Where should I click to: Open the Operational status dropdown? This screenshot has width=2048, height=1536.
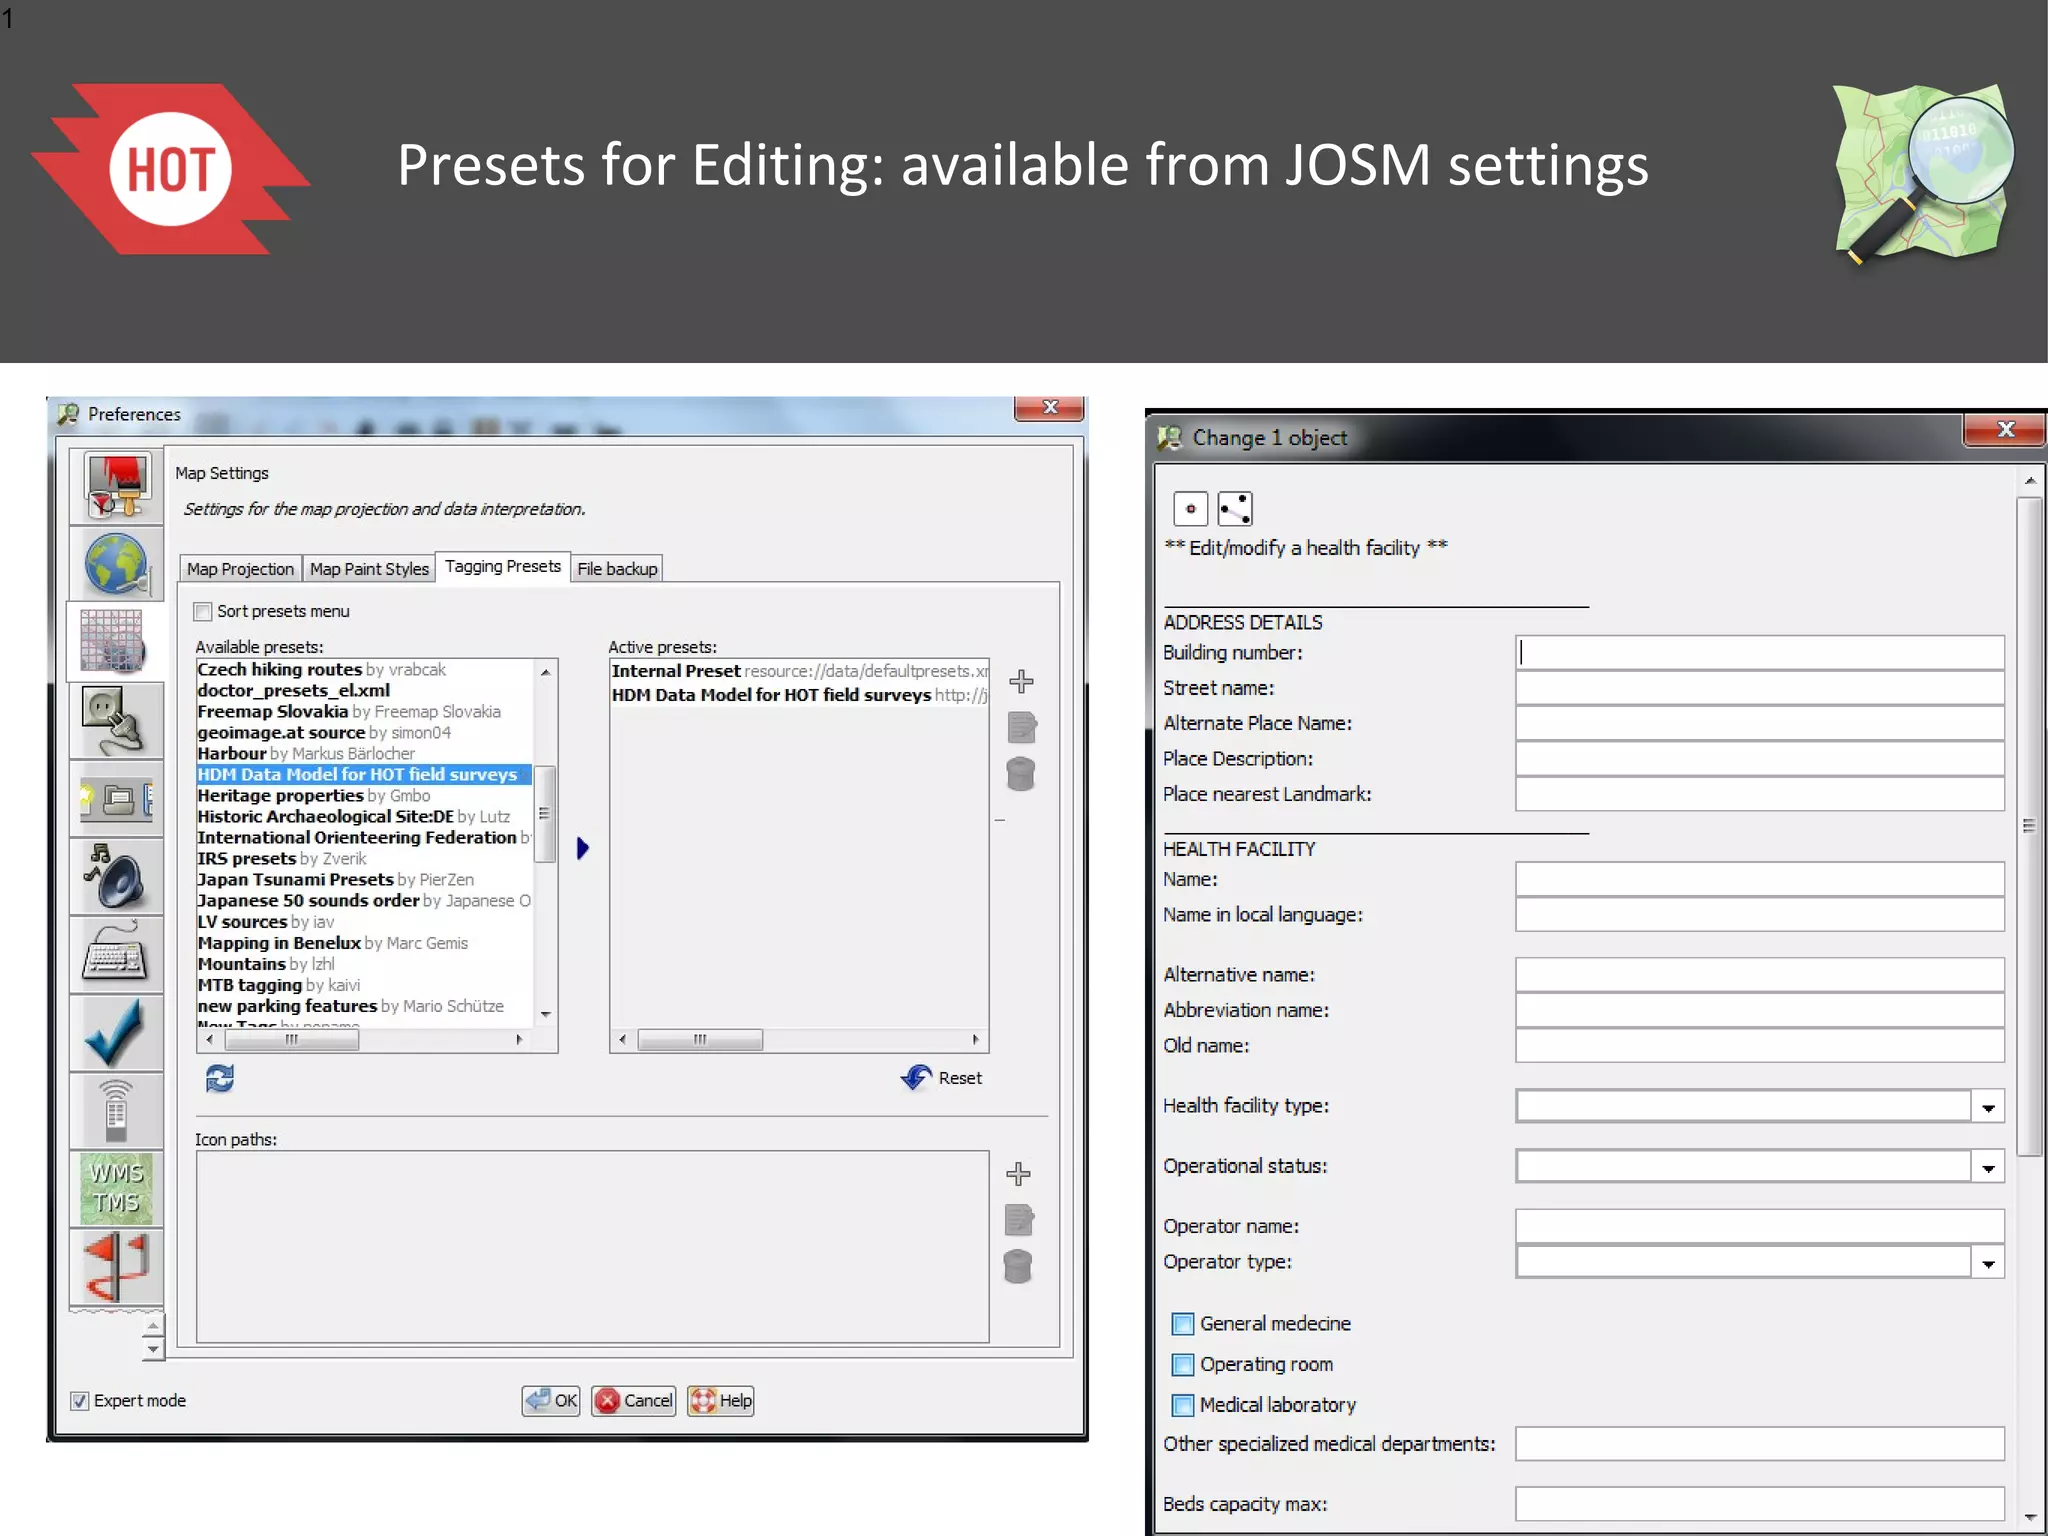[x=1988, y=1167]
